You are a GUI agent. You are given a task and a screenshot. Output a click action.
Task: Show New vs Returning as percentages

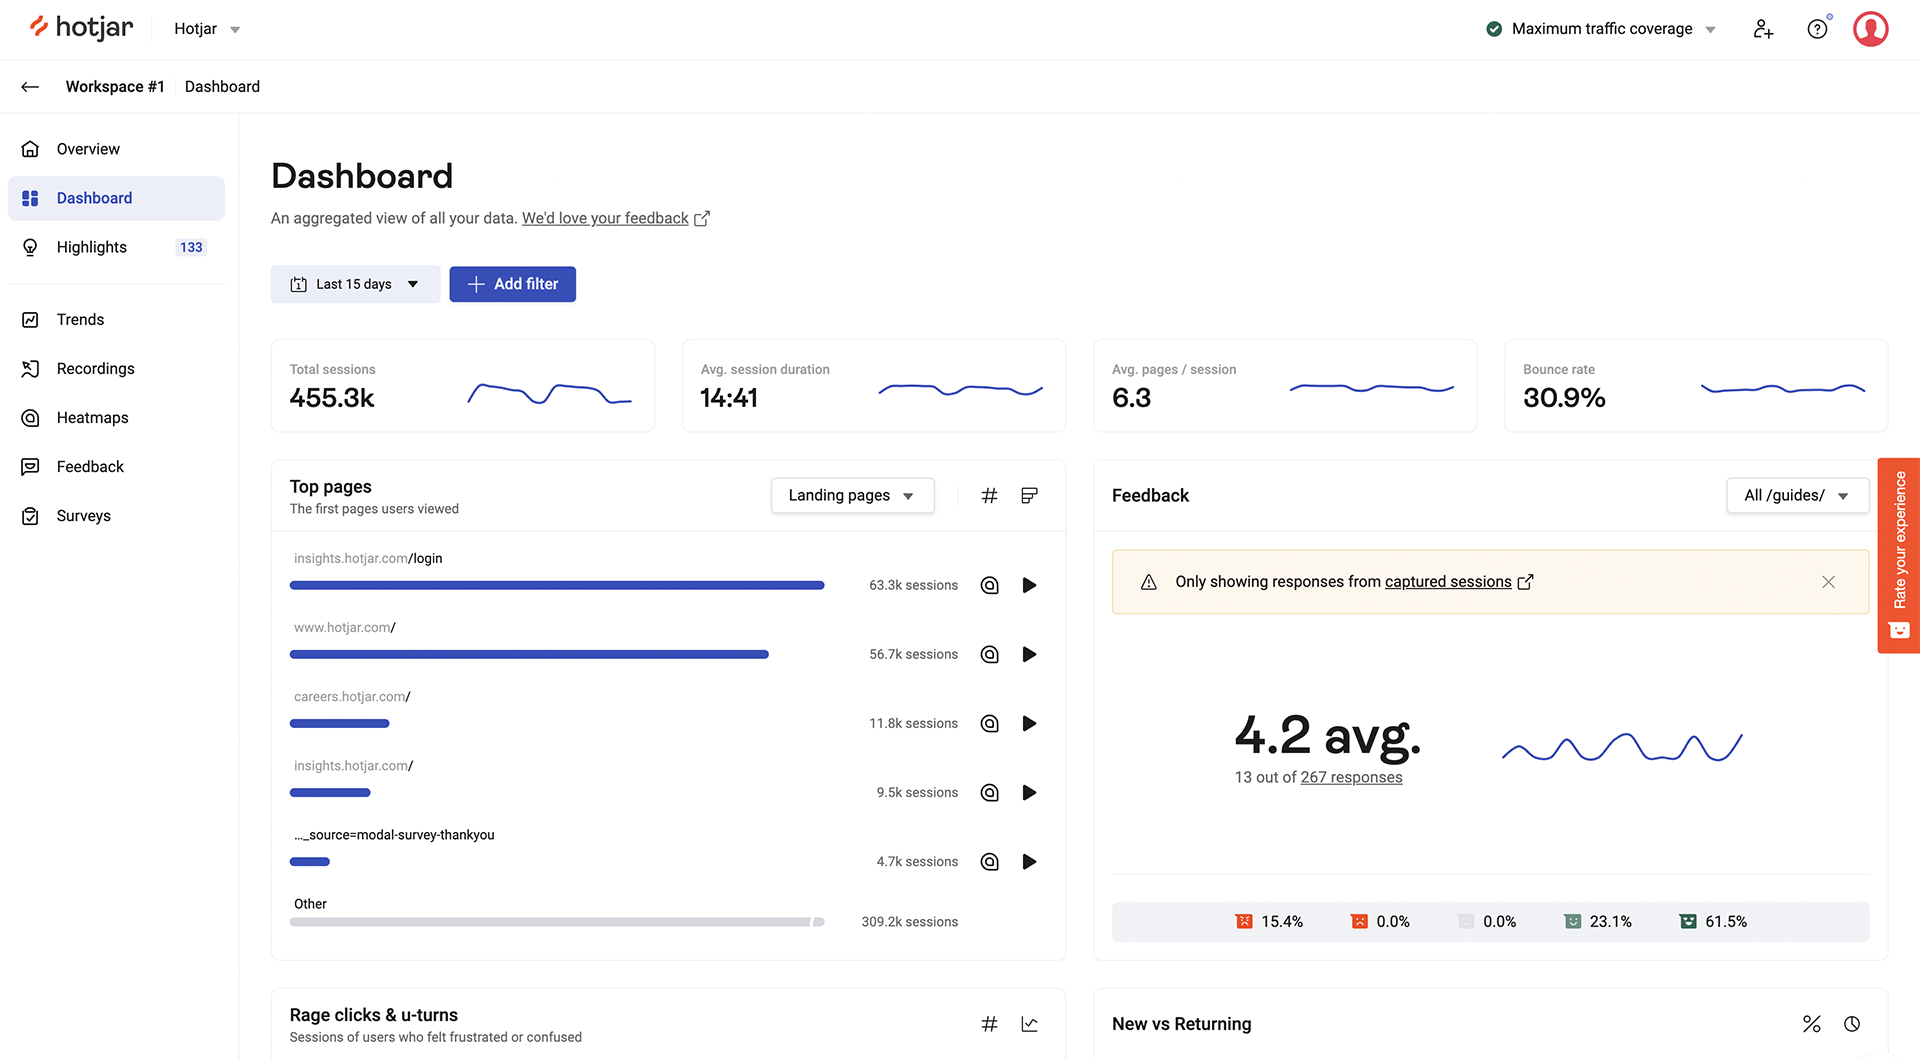tap(1812, 1024)
